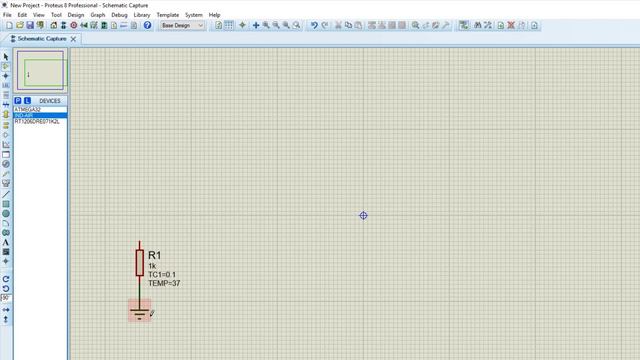Click the red X delete sheet icon
640x360 pixels.
511,25
